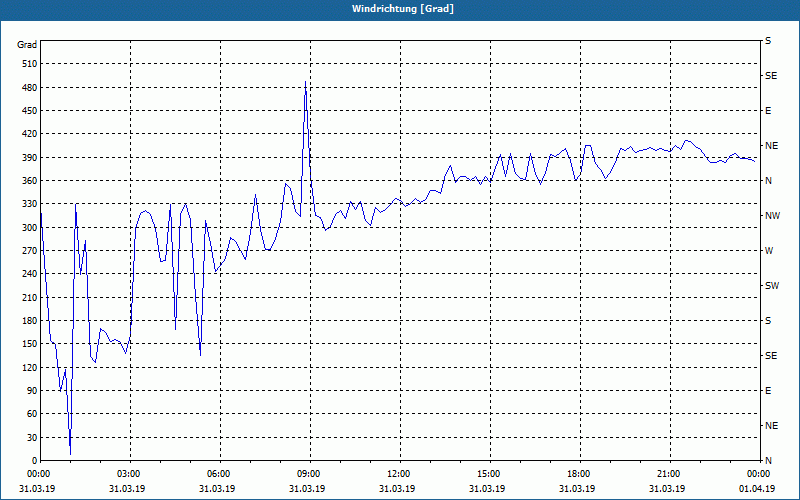The image size is (800, 500).
Task: Click the SW compass label
Action: (772, 286)
